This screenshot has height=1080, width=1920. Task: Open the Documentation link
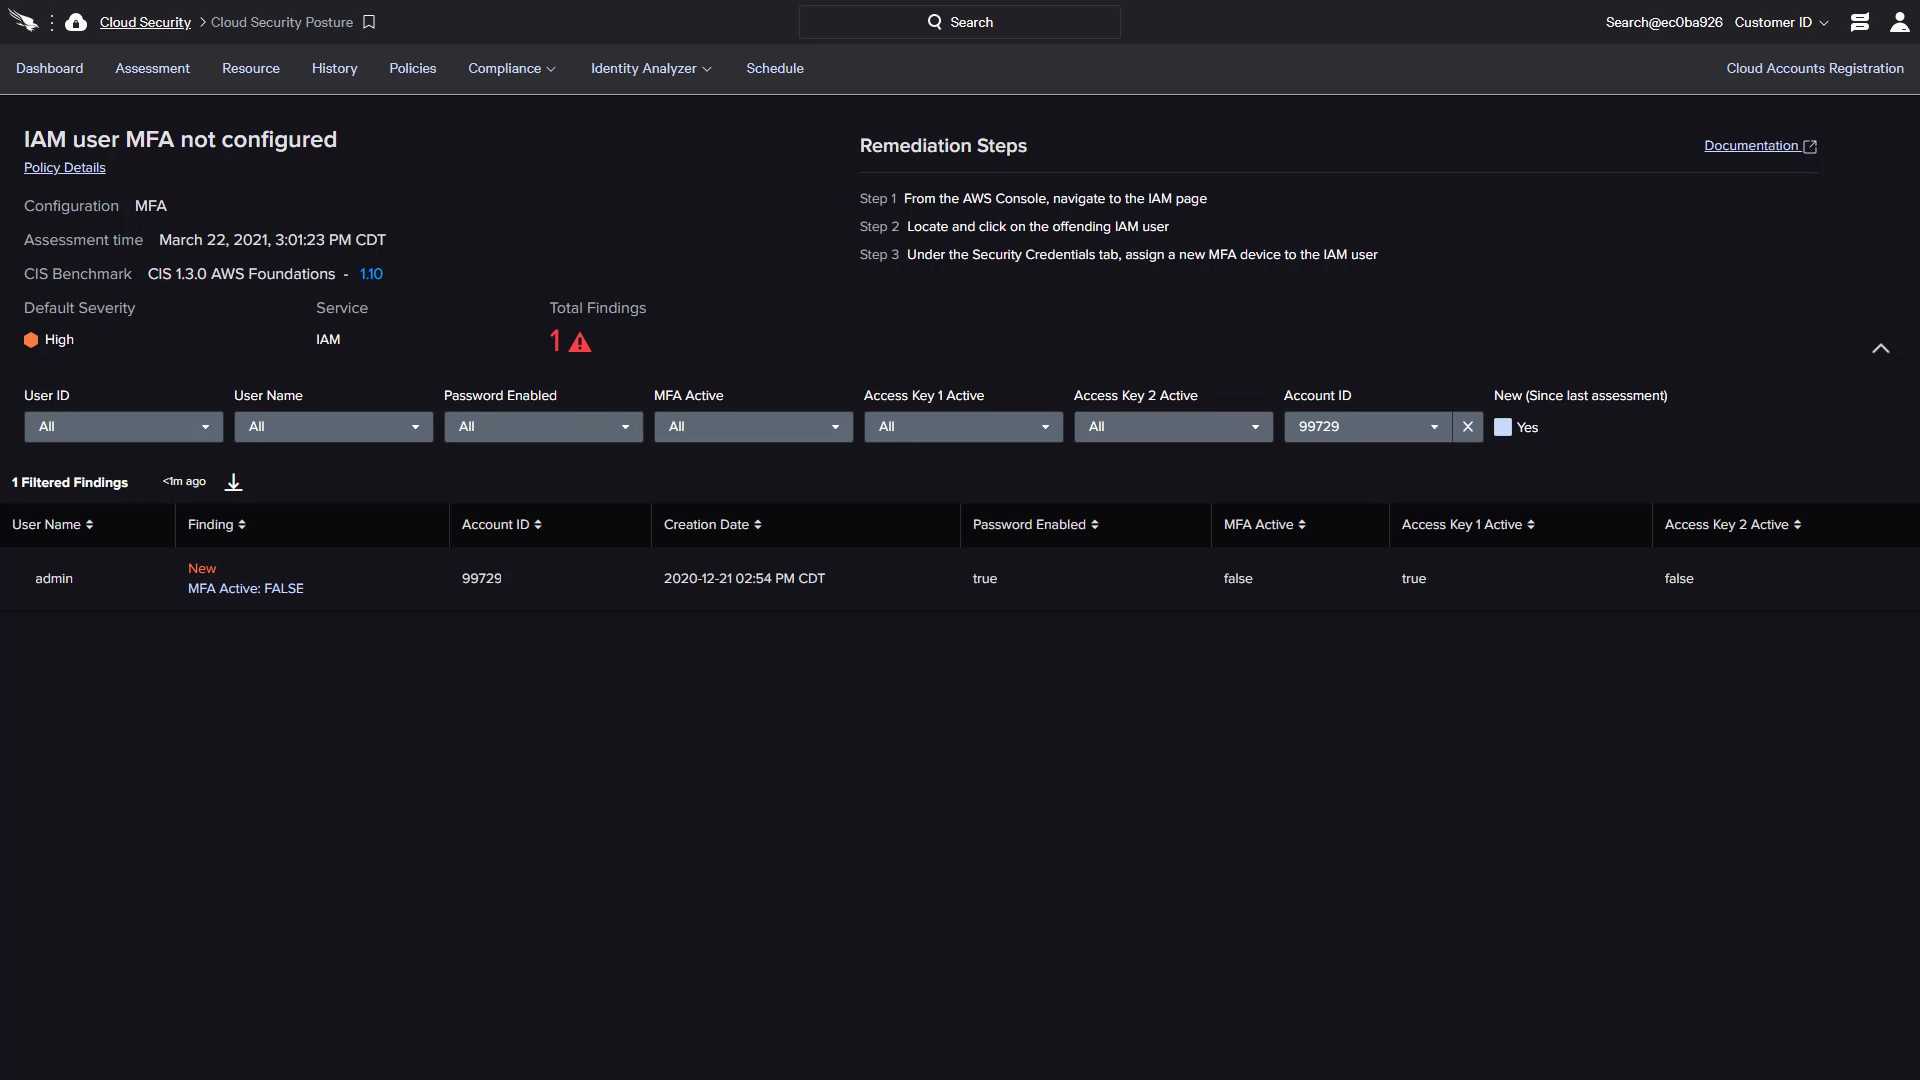1751,146
